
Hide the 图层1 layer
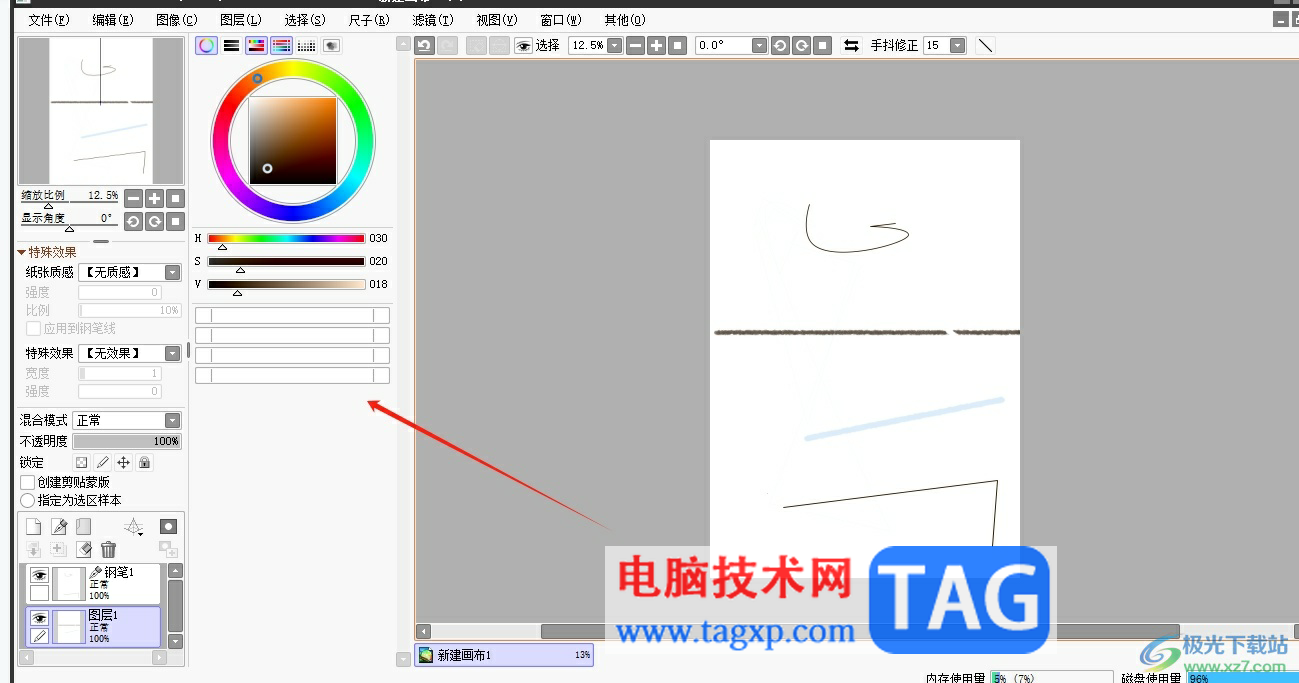(39, 618)
